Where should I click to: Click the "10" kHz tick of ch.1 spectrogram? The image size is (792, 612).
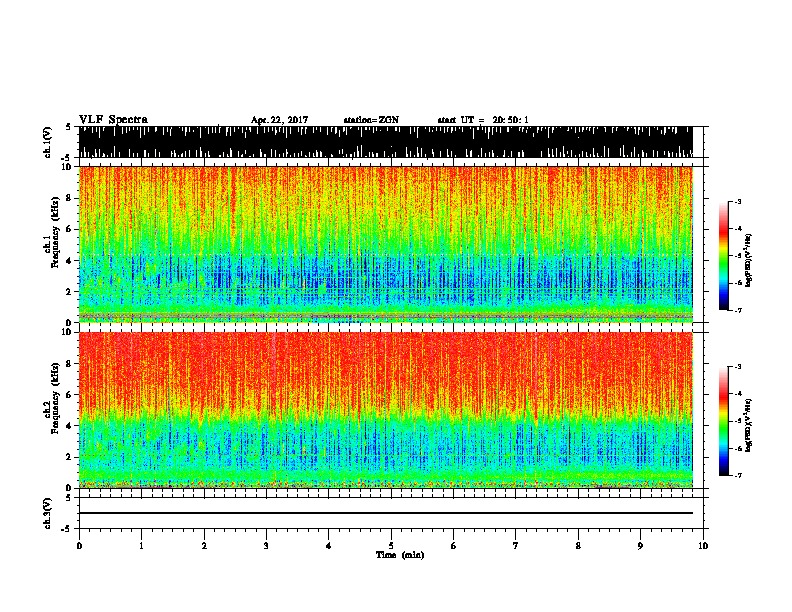coord(68,167)
